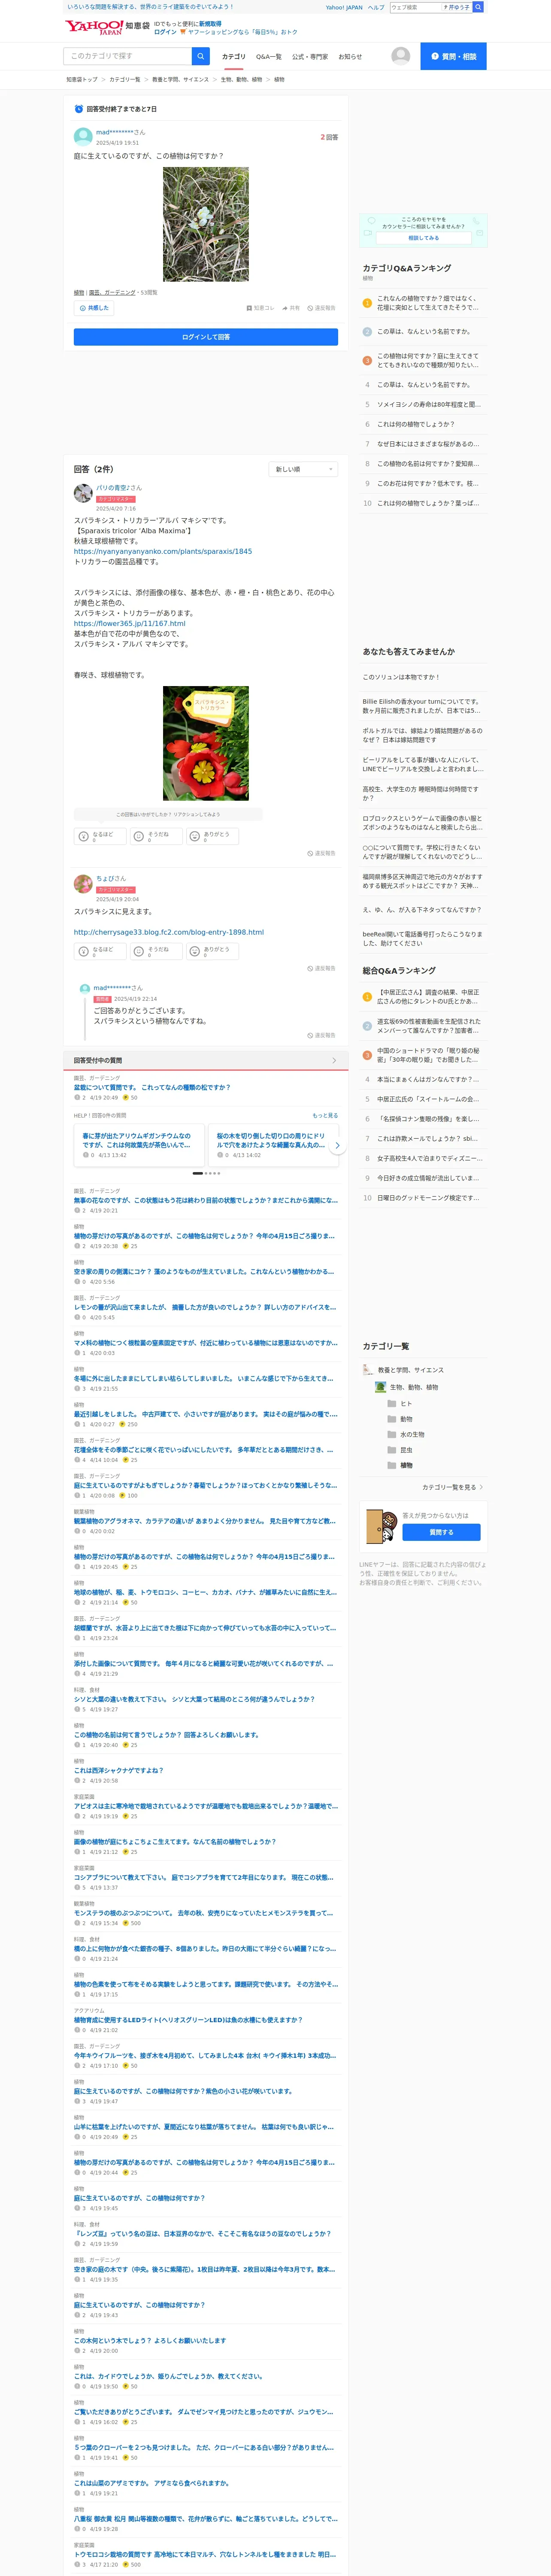Open the question's plant photo thumbnail
Image resolution: width=551 pixels, height=2576 pixels.
(x=206, y=224)
